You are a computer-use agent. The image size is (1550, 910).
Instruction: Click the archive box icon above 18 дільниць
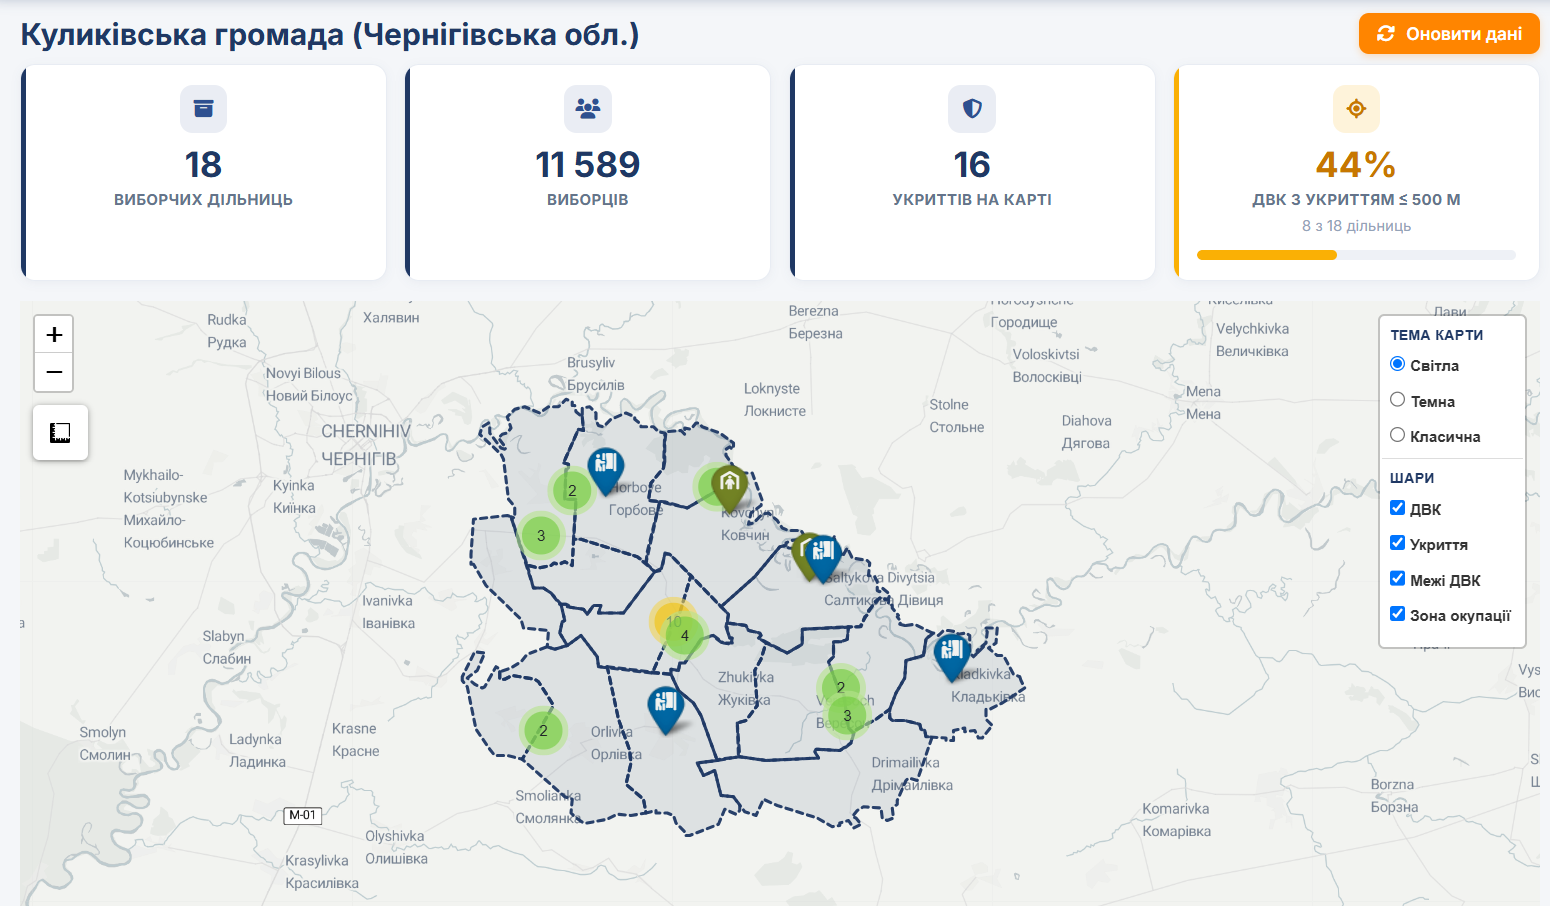[203, 109]
